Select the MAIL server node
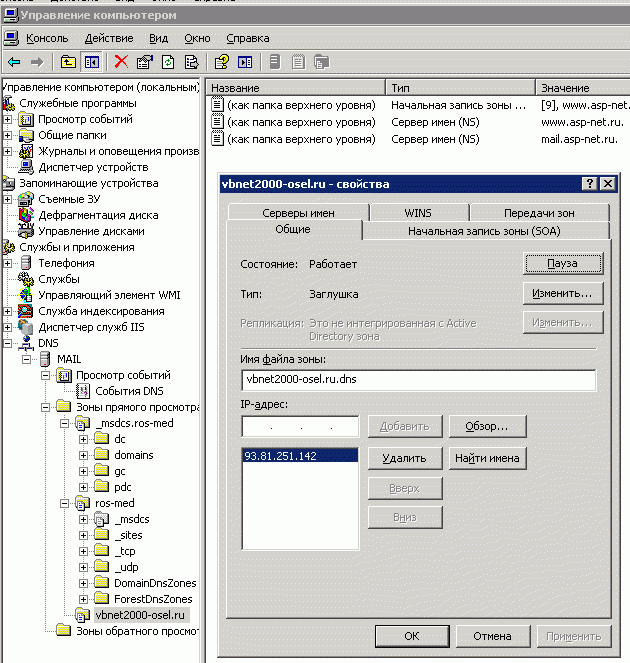Image resolution: width=630 pixels, height=663 pixels. click(69, 359)
